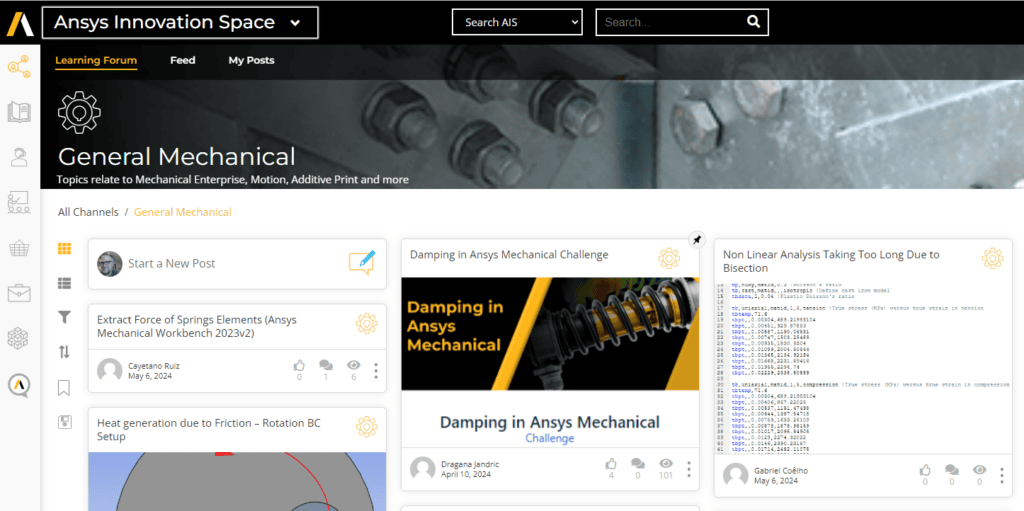
Task: Click Cayetano Ruiz author avatar
Action: click(110, 371)
